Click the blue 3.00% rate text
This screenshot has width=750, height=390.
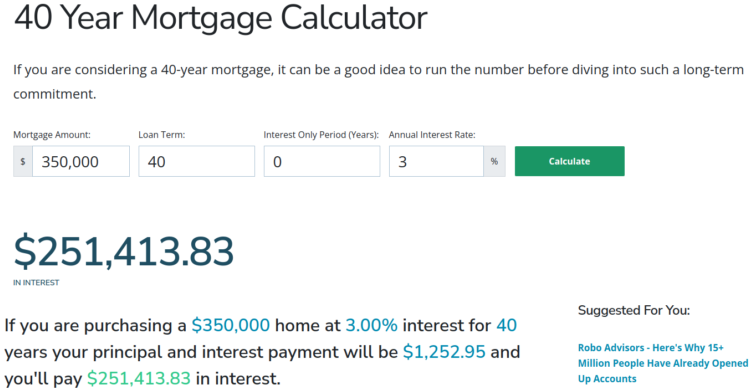(x=371, y=325)
